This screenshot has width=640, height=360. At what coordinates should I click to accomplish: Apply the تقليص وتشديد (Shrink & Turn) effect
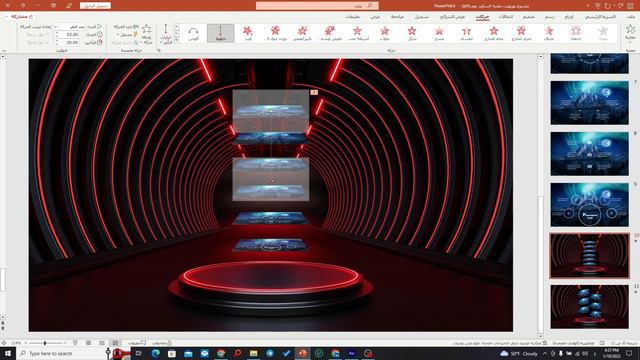(330, 33)
